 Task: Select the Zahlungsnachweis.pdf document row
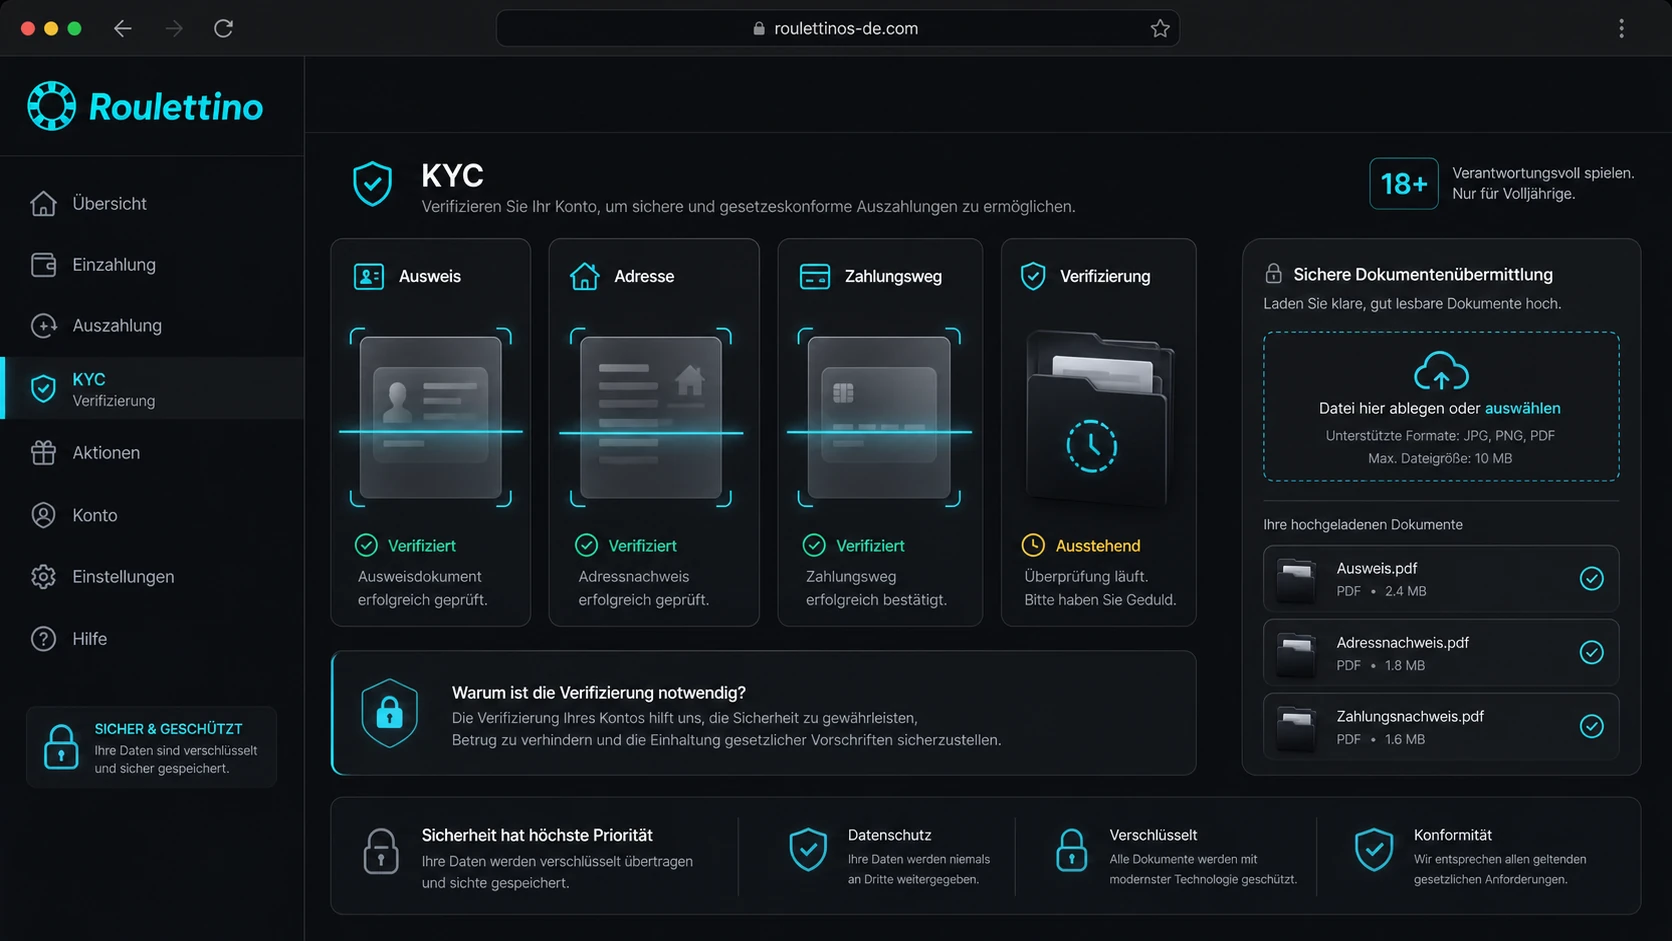(x=1441, y=726)
